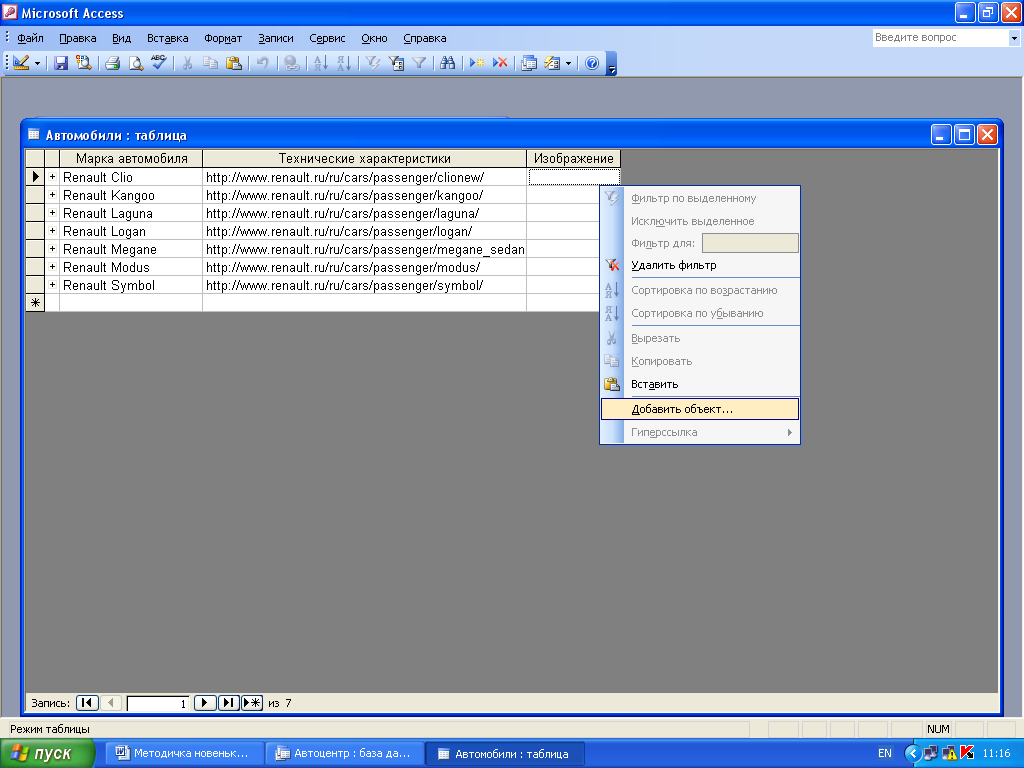The image size is (1024, 768).
Task: Click the пуск Start button
Action: click(x=48, y=754)
